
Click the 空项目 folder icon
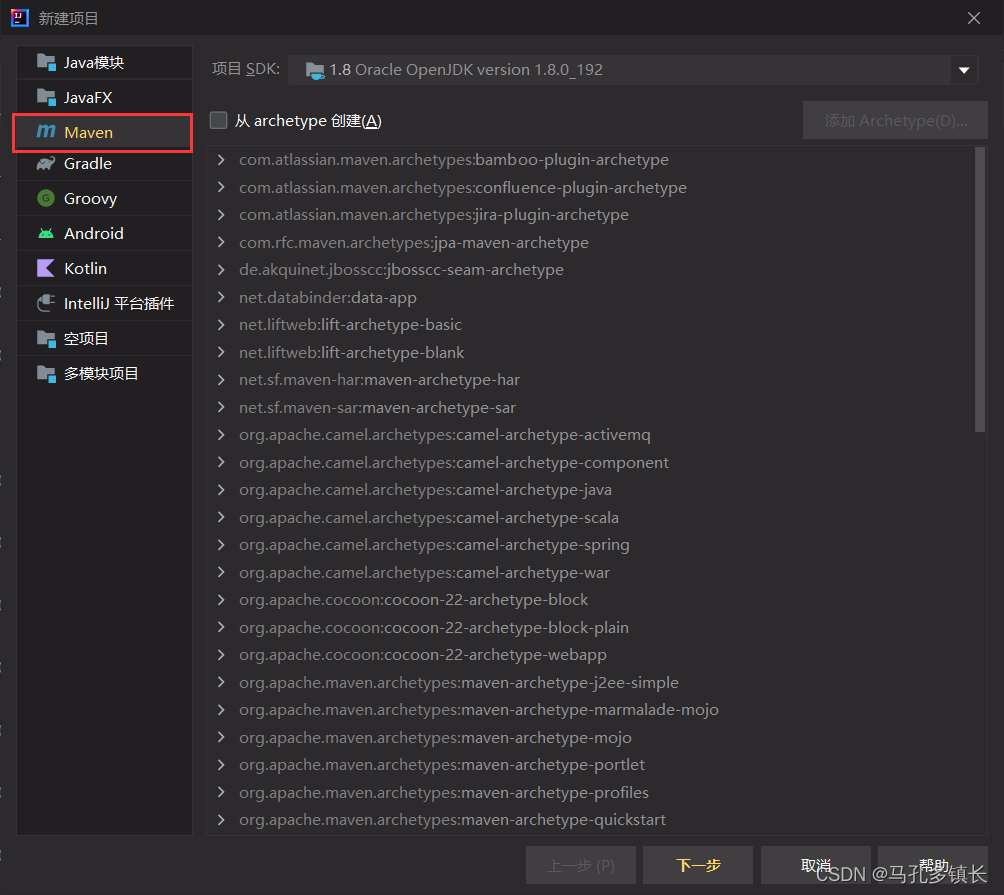(x=46, y=338)
